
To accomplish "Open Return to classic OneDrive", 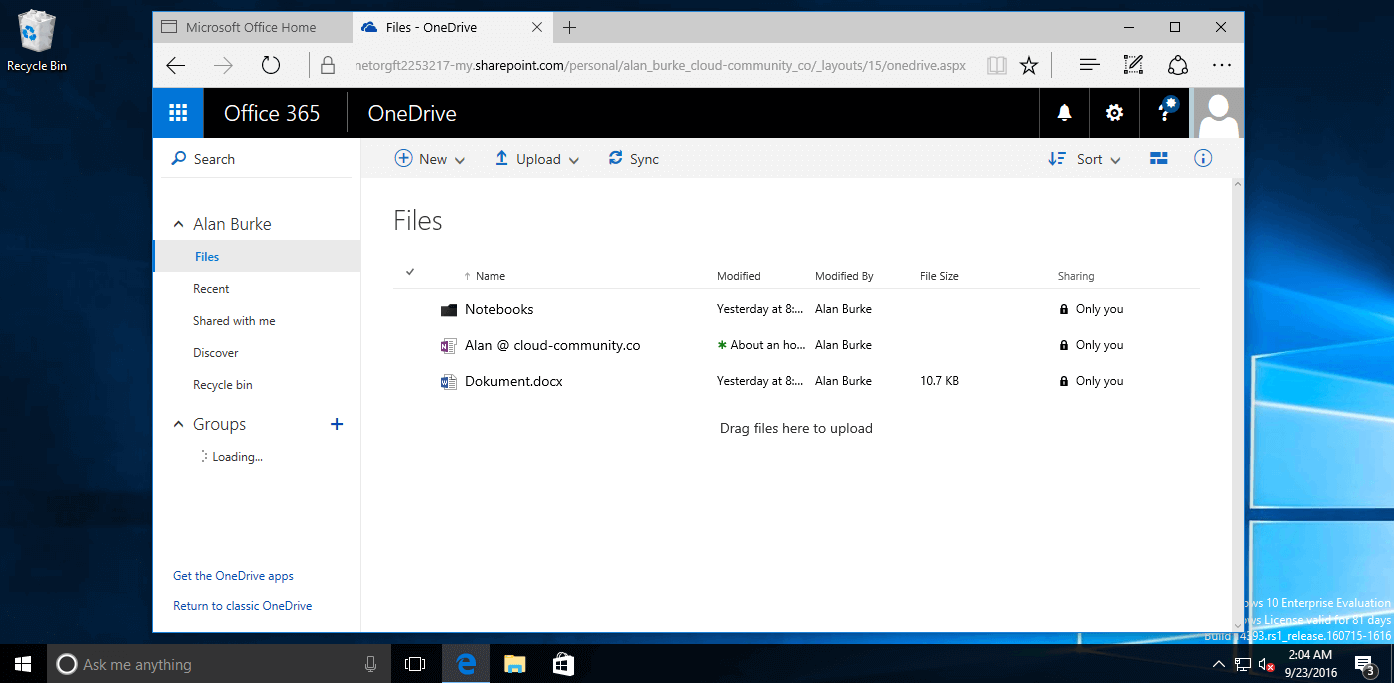I will [242, 605].
